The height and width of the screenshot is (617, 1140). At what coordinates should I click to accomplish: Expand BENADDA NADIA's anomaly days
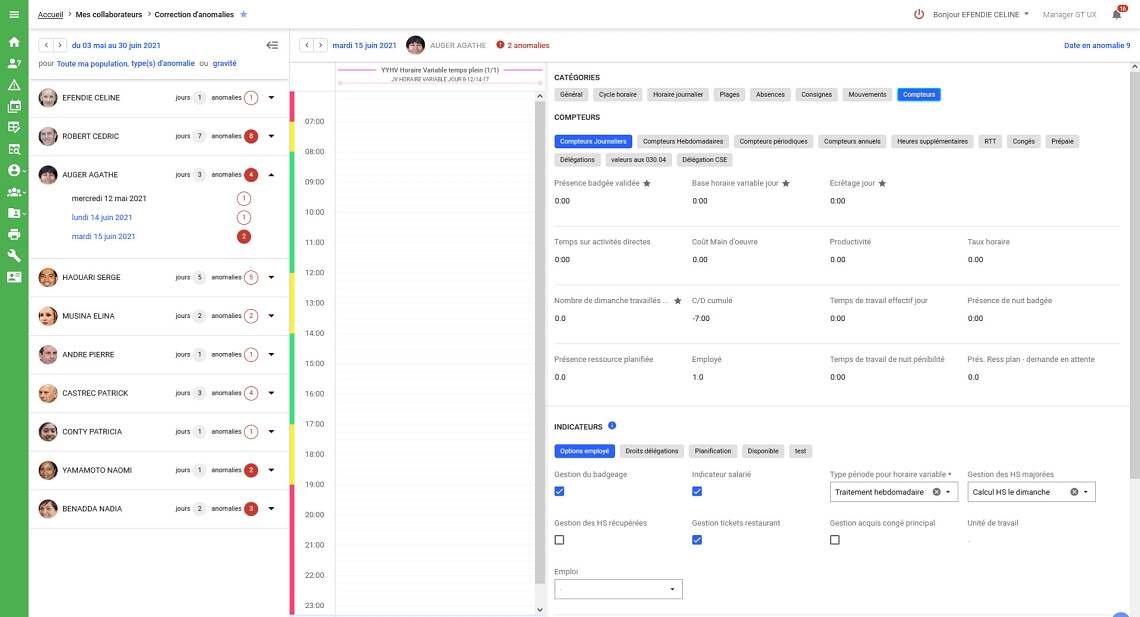coord(271,509)
